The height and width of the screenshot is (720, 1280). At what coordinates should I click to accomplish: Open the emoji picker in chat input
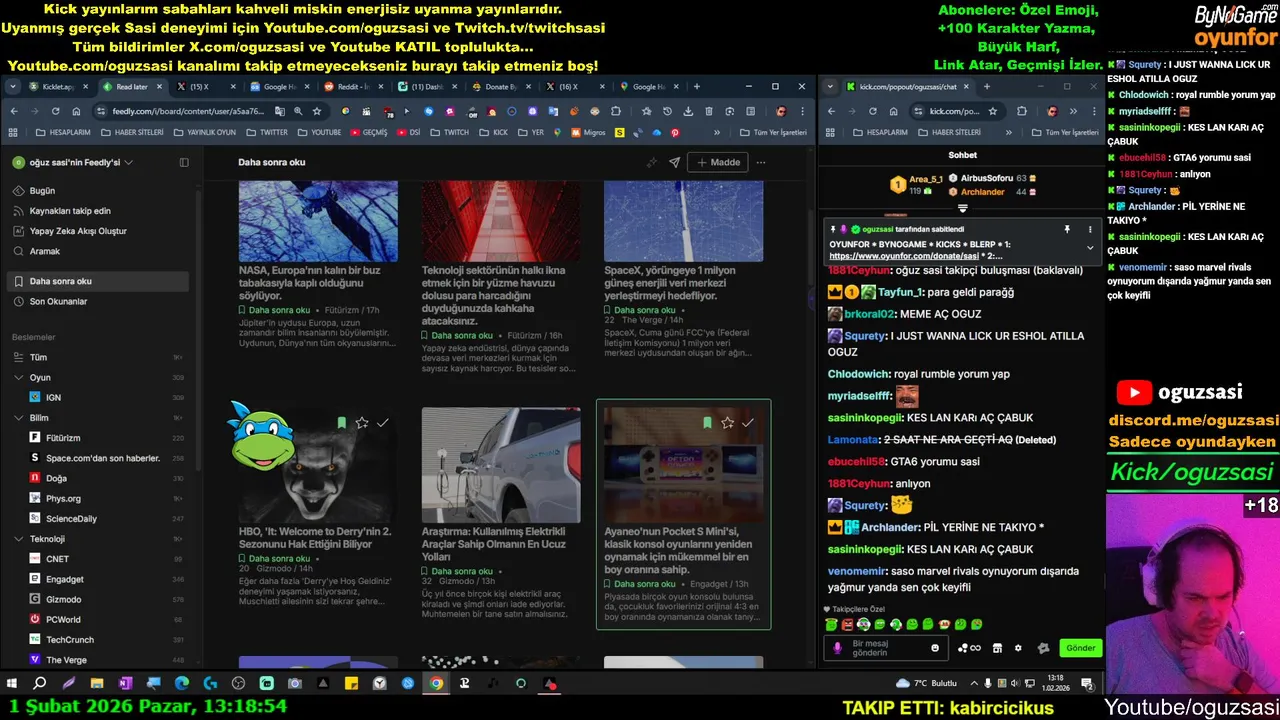(935, 648)
